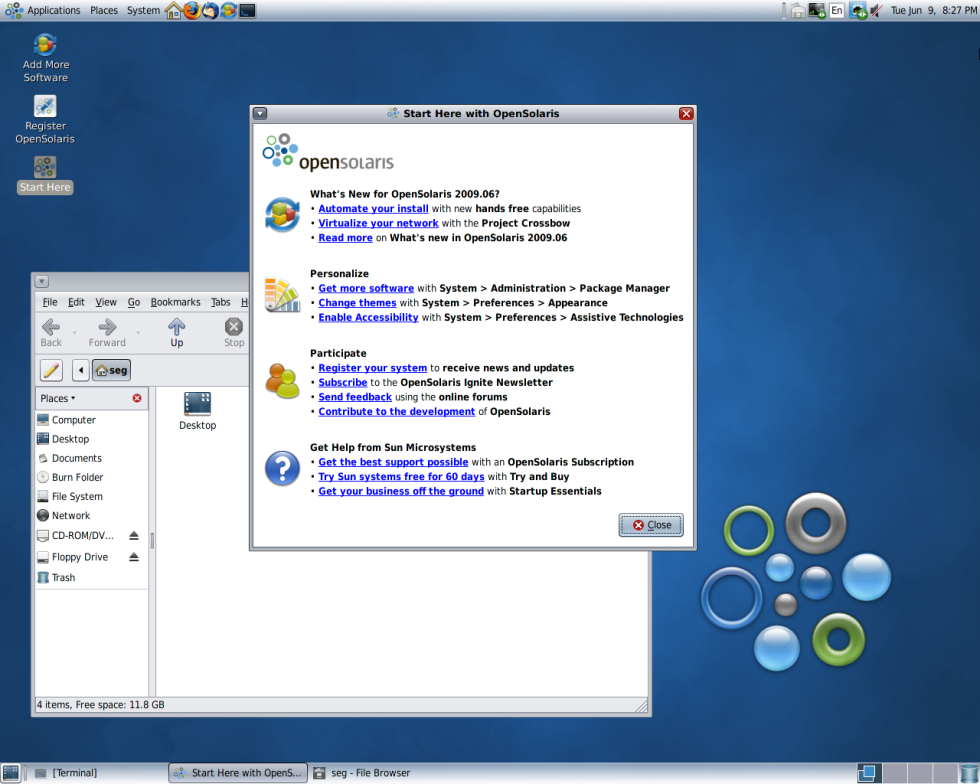
Task: Follow the Change themes link
Action: click(x=357, y=302)
